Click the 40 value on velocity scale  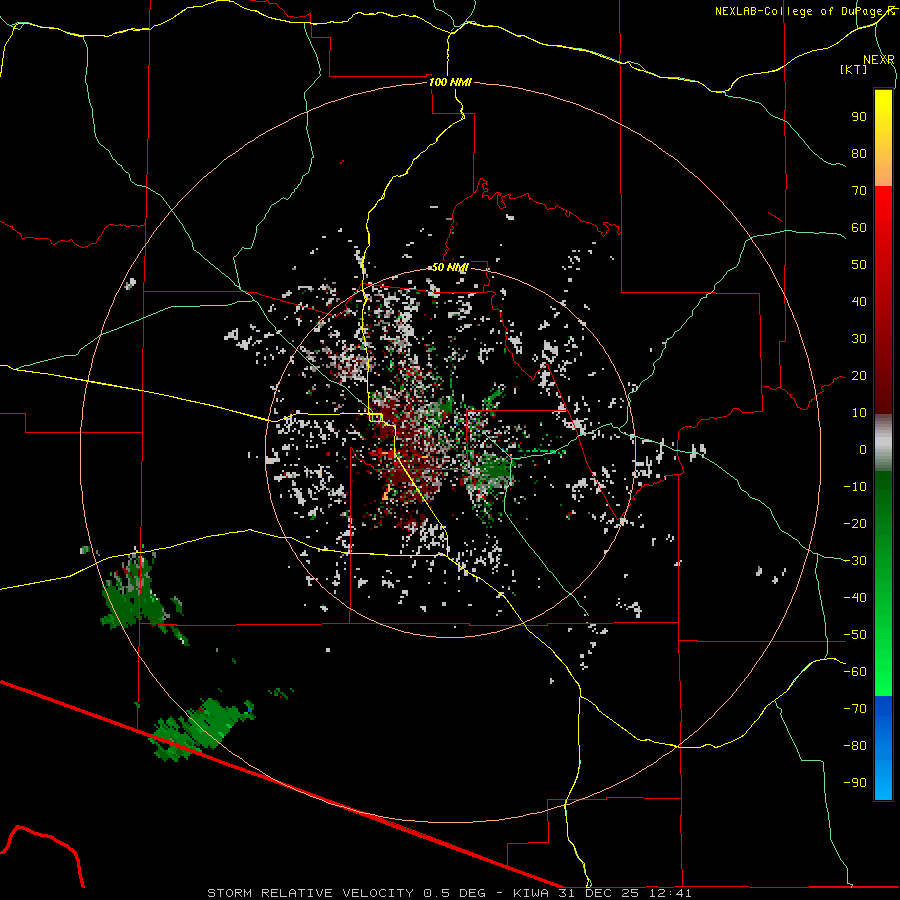[859, 302]
